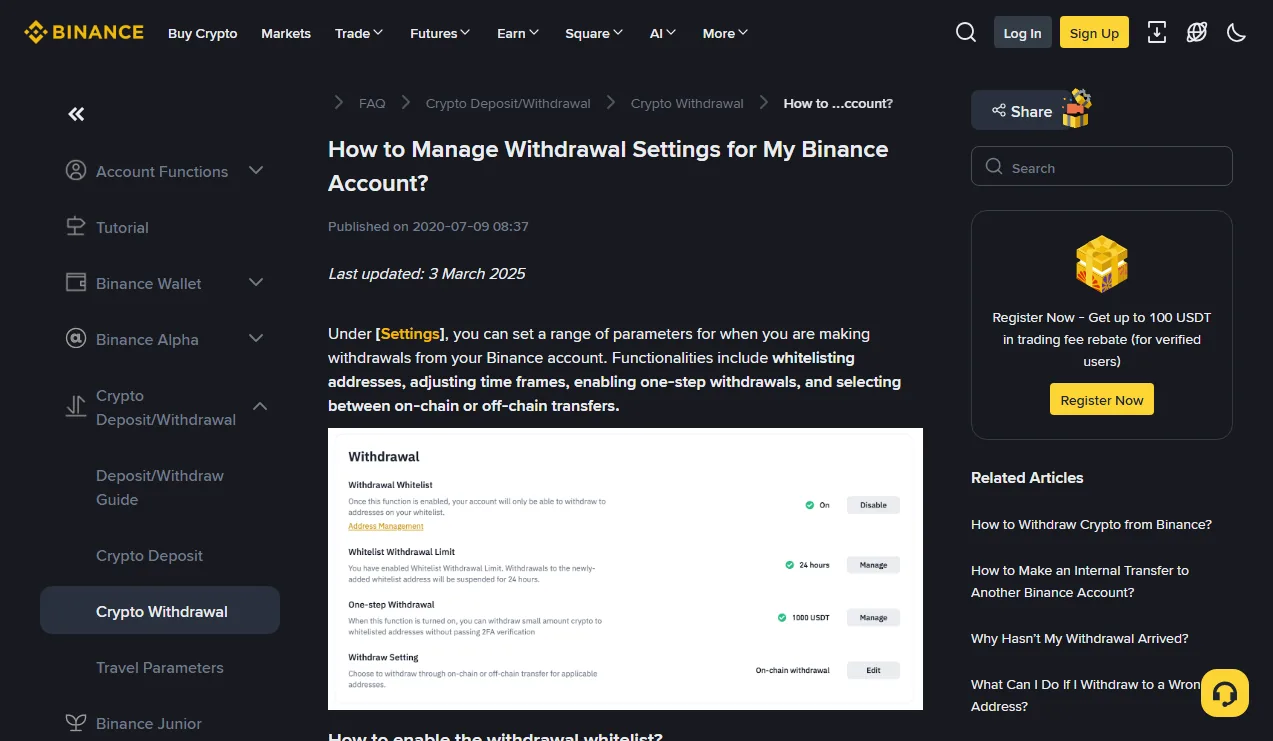The height and width of the screenshot is (741, 1273).
Task: Open the language globe icon
Action: [1197, 32]
